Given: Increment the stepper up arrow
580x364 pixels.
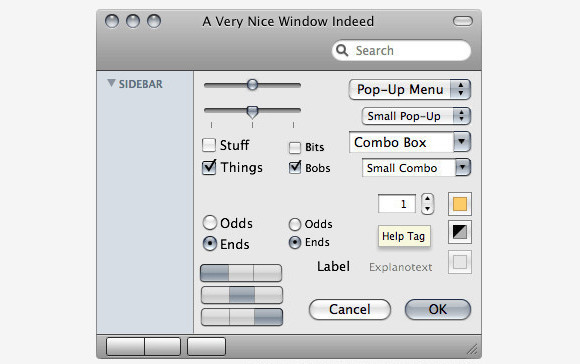Looking at the screenshot, I should click(x=428, y=199).
